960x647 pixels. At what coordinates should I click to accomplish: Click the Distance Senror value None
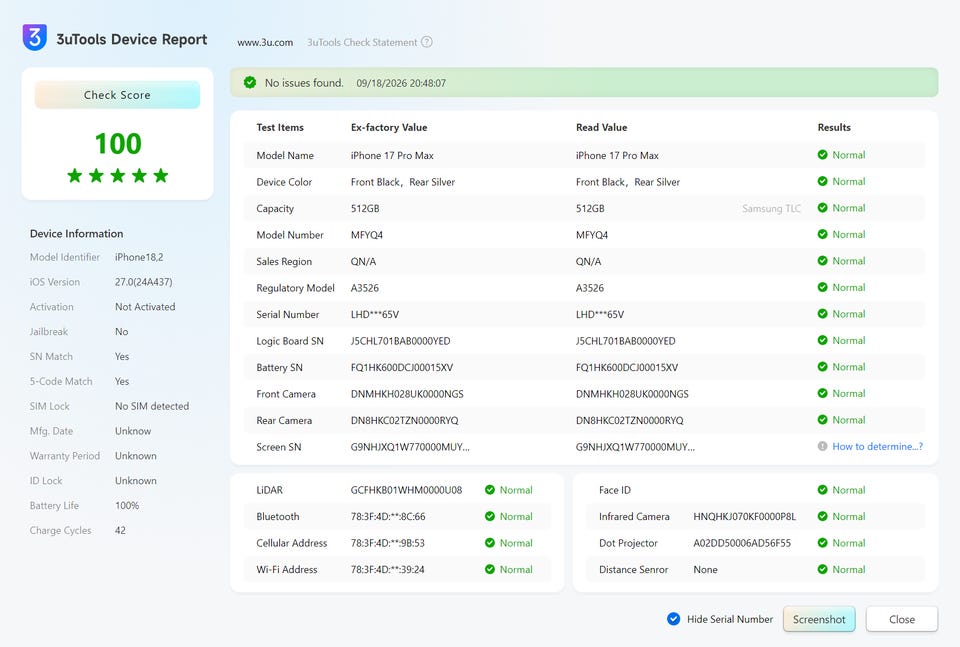705,569
